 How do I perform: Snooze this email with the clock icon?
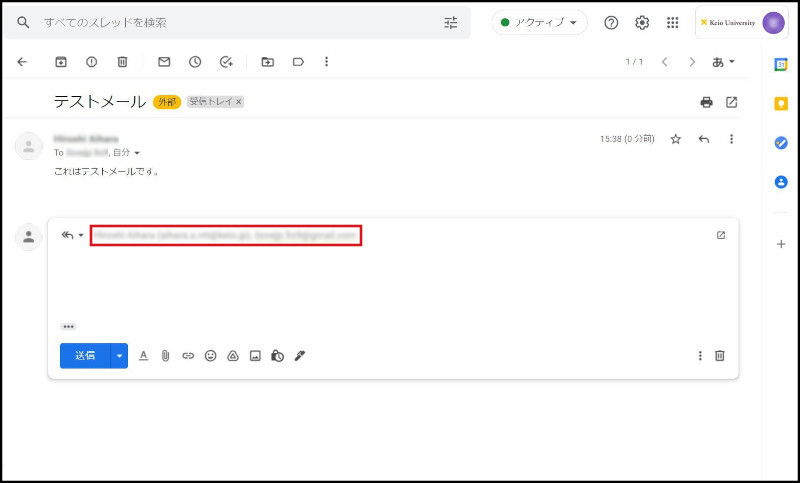pos(195,62)
